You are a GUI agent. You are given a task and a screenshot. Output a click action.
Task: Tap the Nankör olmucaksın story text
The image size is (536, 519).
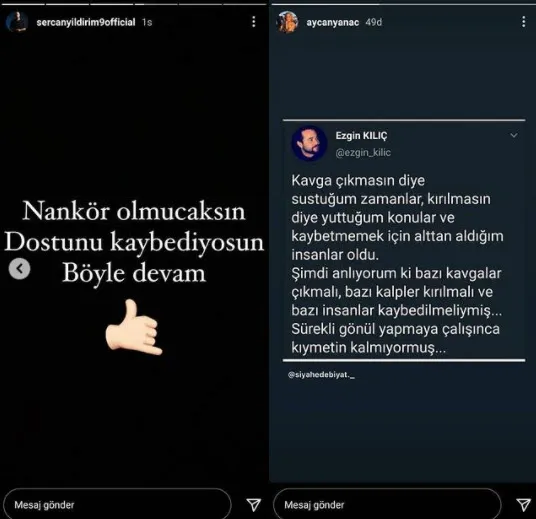pos(134,211)
